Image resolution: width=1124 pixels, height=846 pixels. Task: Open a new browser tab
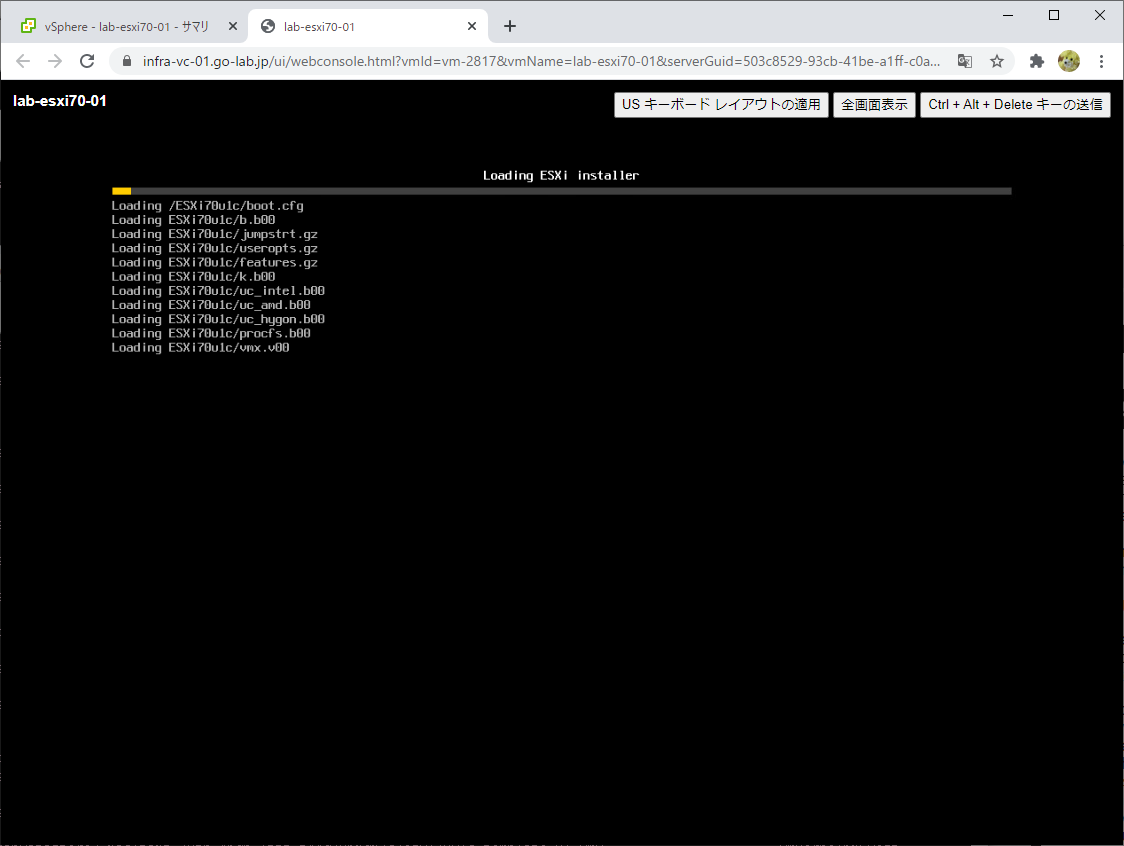tap(510, 27)
